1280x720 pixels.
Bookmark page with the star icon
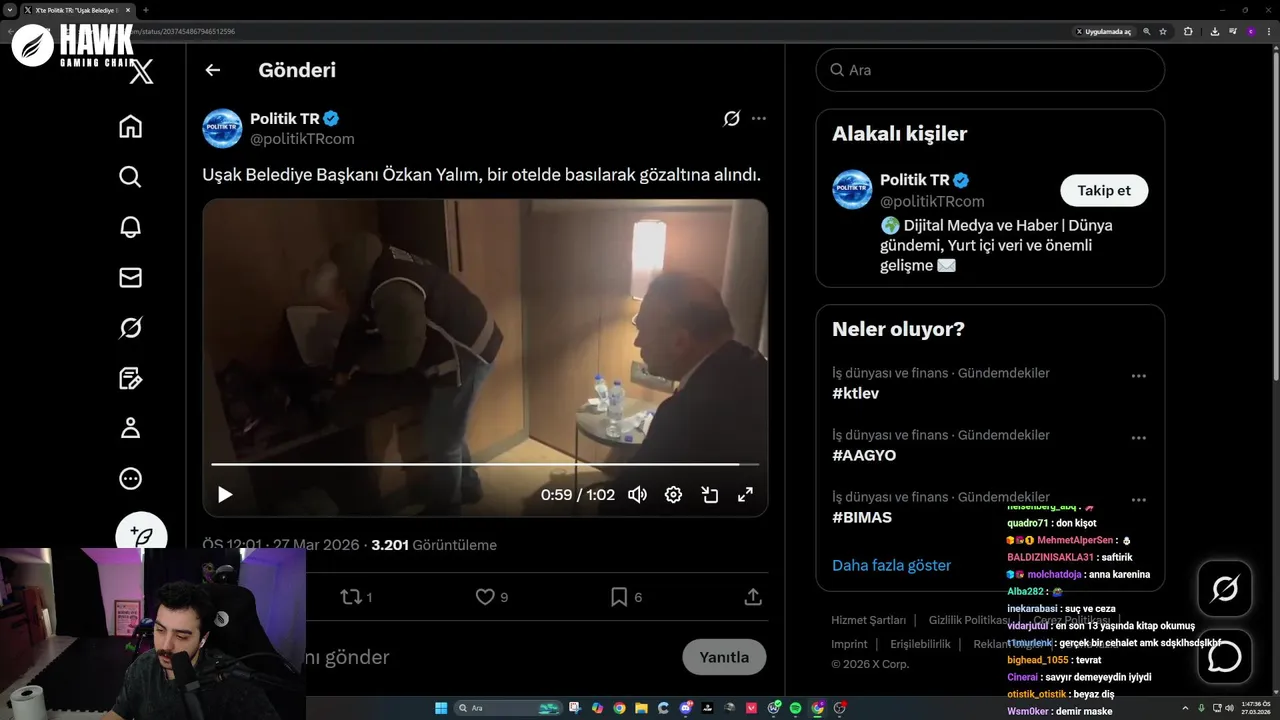[1163, 32]
